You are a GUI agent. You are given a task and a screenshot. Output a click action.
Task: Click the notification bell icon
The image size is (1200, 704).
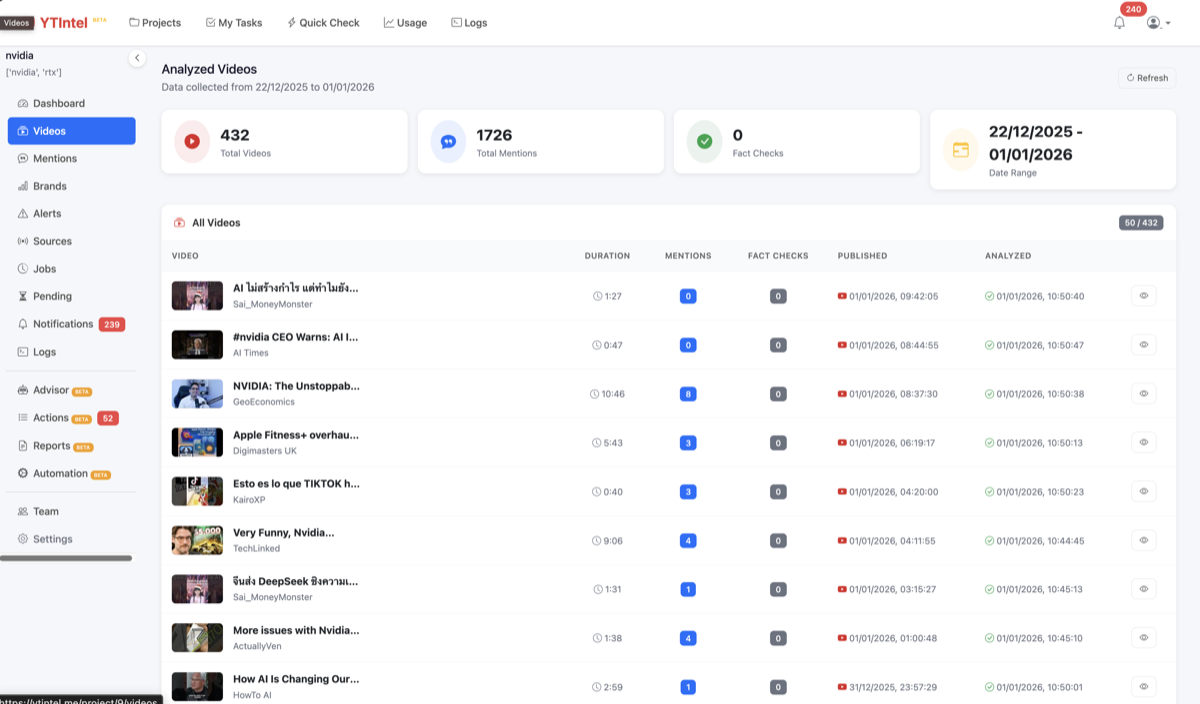[x=1119, y=23]
